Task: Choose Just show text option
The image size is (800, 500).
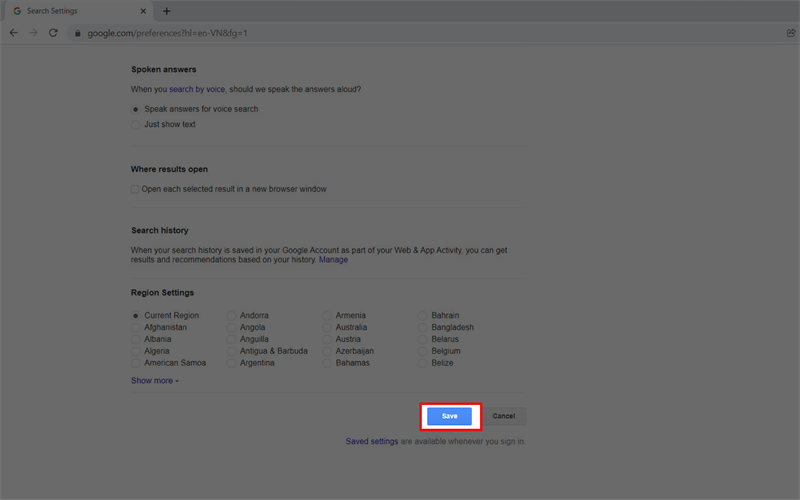Action: click(136, 125)
